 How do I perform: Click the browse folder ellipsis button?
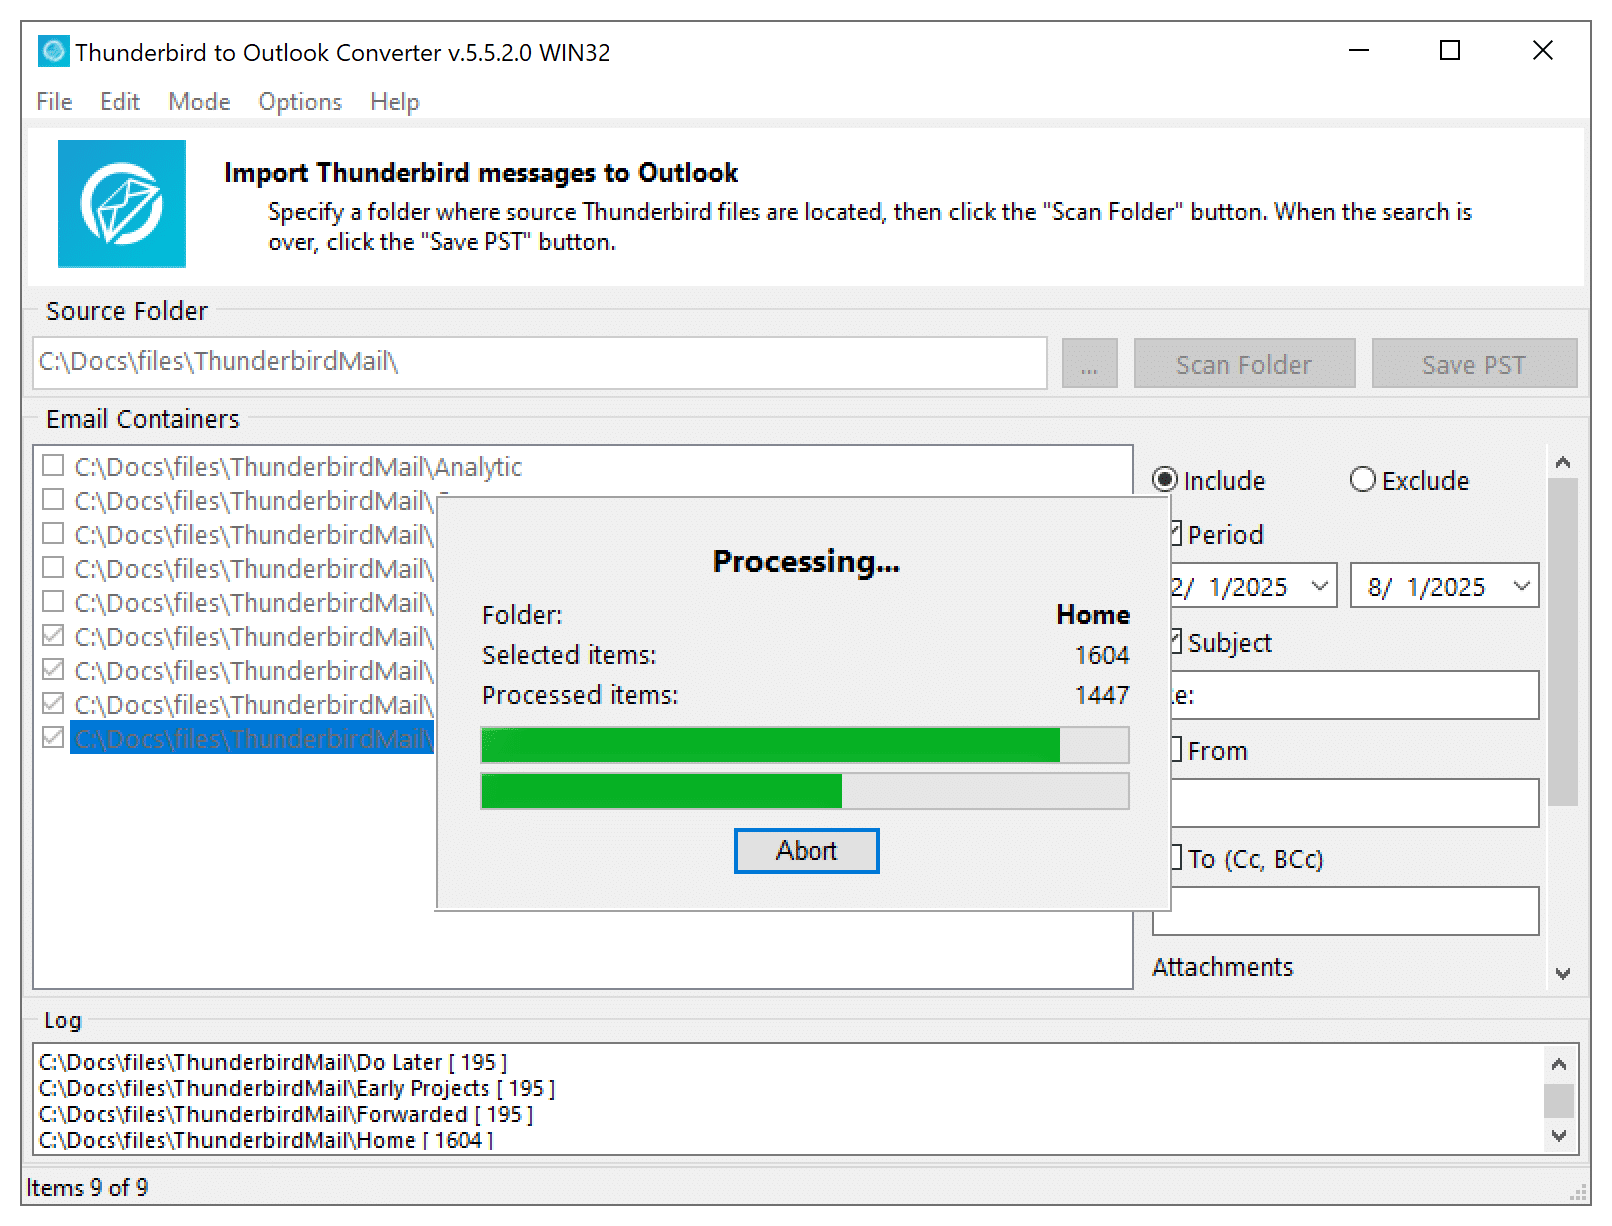[1089, 364]
